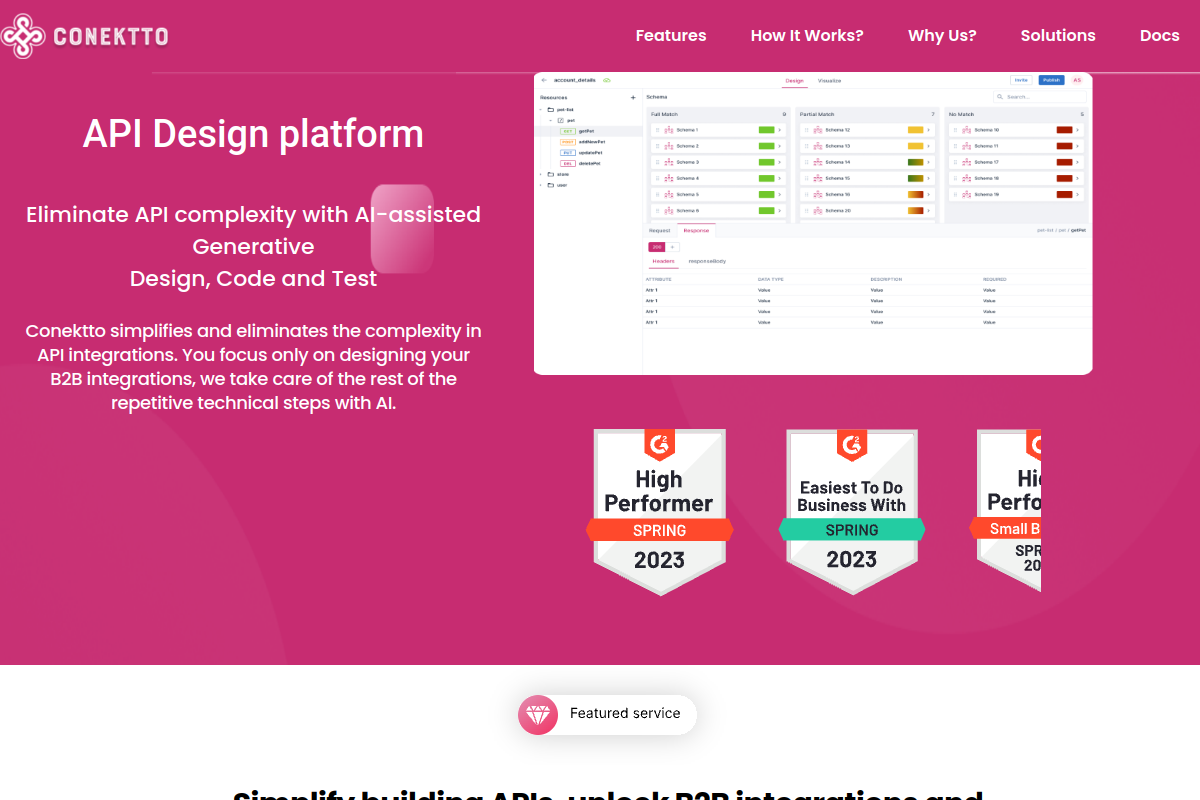The height and width of the screenshot is (800, 1200).
Task: Click the REQUIRED column header
Action: click(995, 279)
